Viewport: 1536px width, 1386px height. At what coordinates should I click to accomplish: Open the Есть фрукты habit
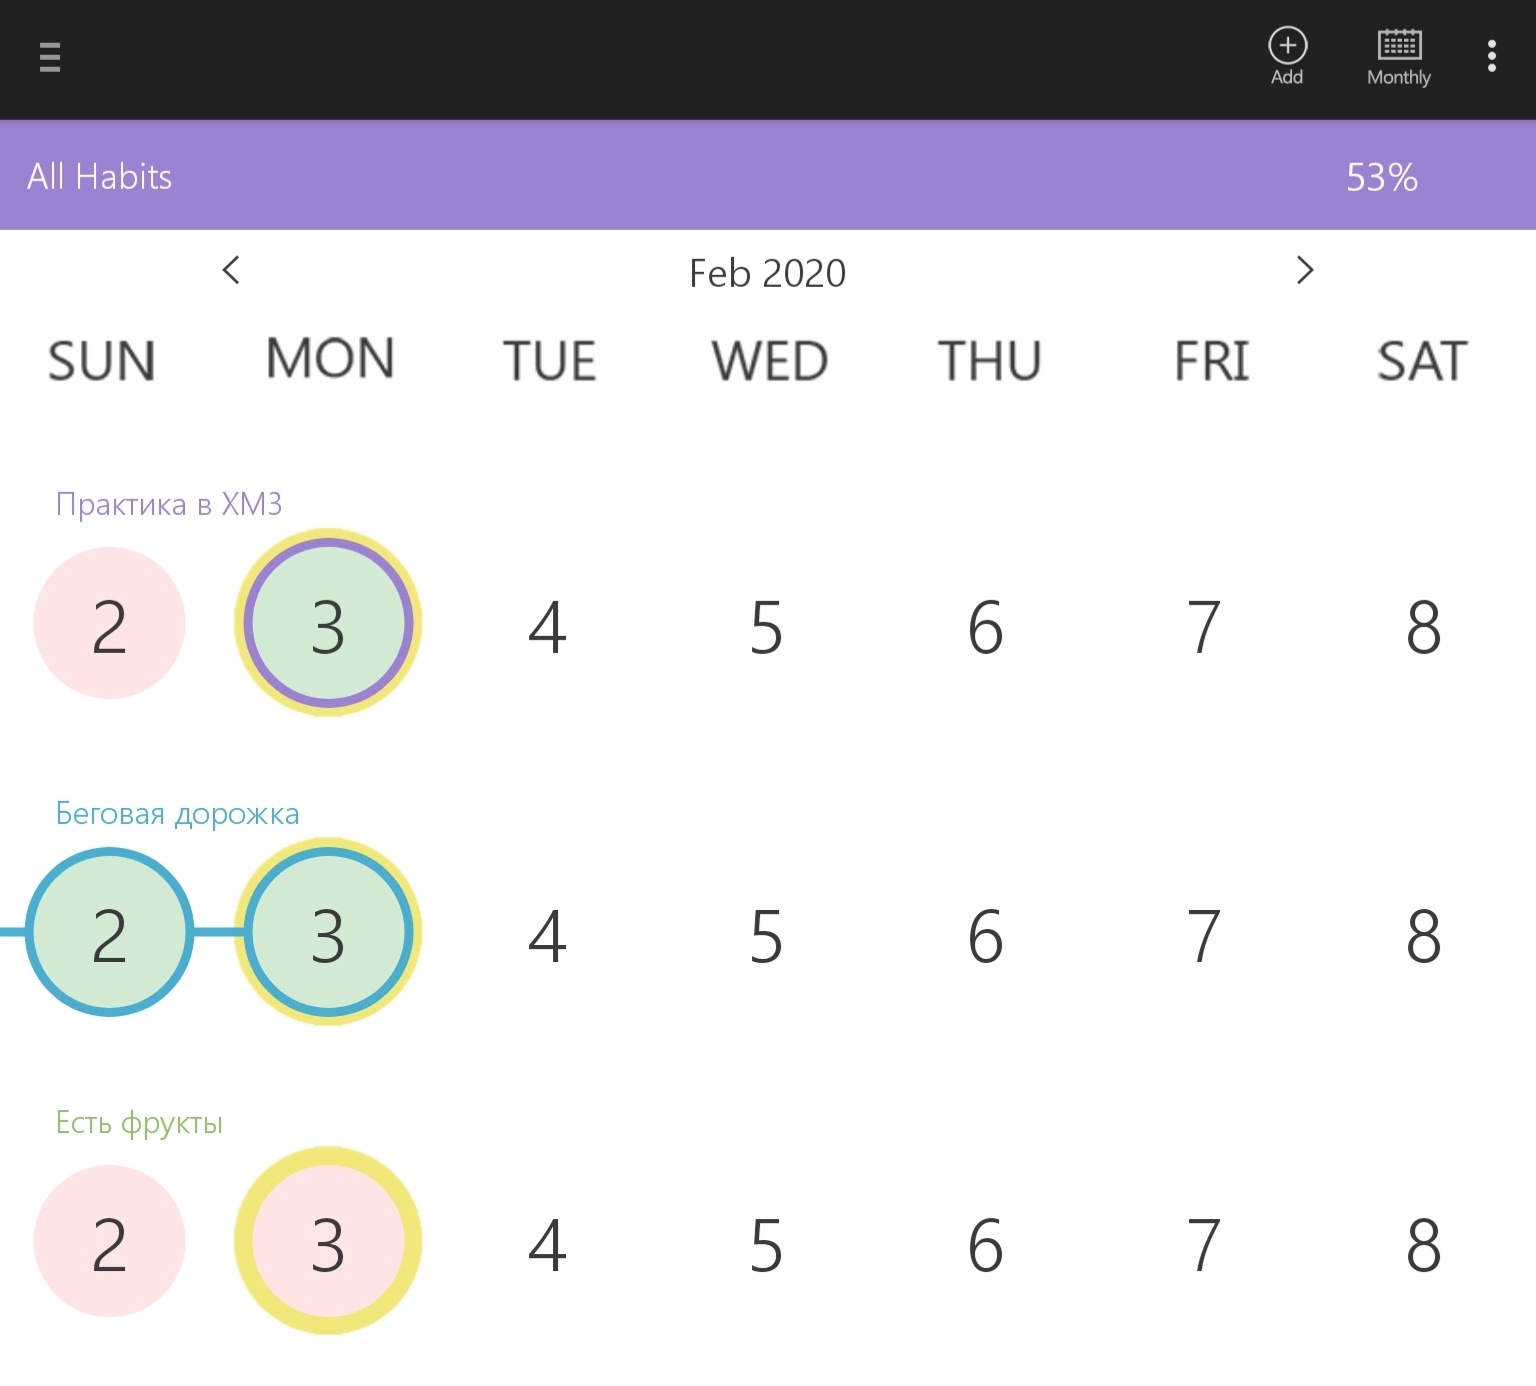139,1123
